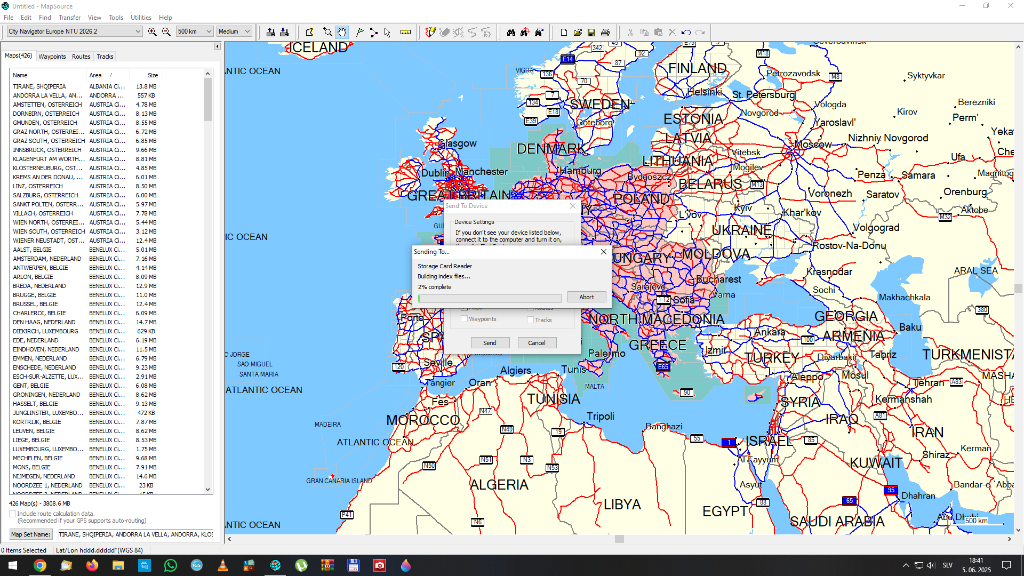Select the Waypoint flag tool

(359, 32)
